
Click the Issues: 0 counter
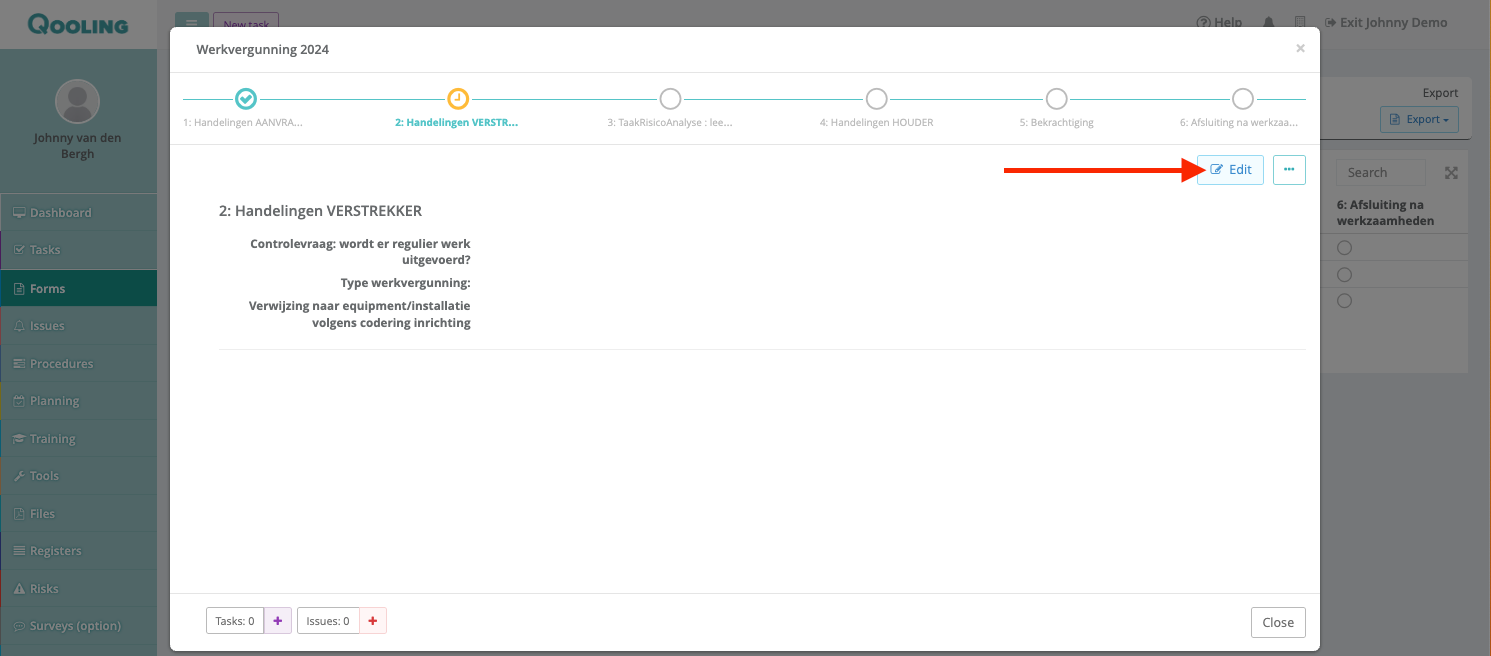pos(328,621)
